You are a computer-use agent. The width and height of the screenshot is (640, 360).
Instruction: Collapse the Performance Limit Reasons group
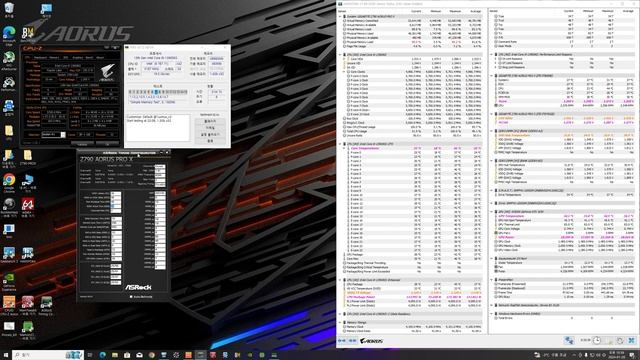point(491,54)
